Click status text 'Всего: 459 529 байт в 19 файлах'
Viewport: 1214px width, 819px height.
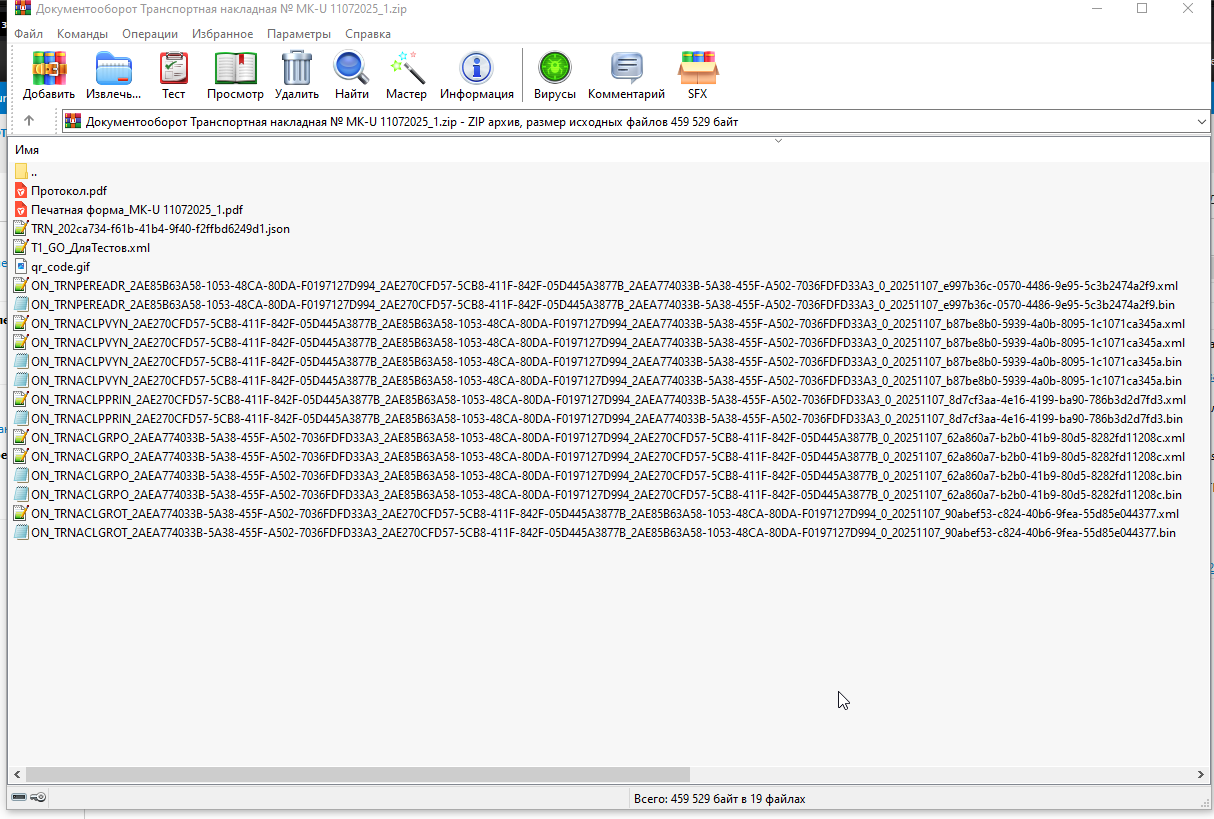point(720,799)
